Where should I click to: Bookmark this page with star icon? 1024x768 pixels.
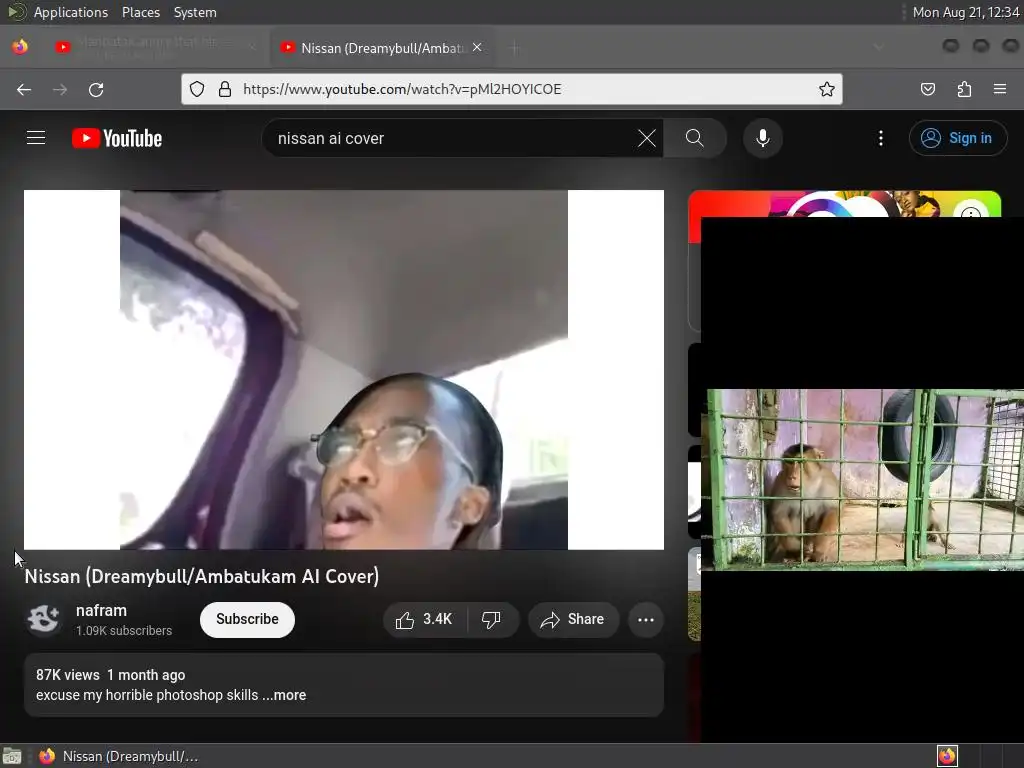coord(827,89)
